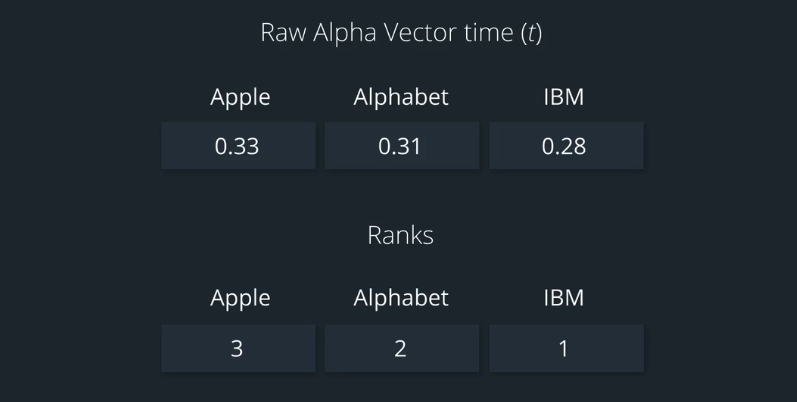Click the Apple label above 0.33
The height and width of the screenshot is (402, 797).
click(240, 98)
